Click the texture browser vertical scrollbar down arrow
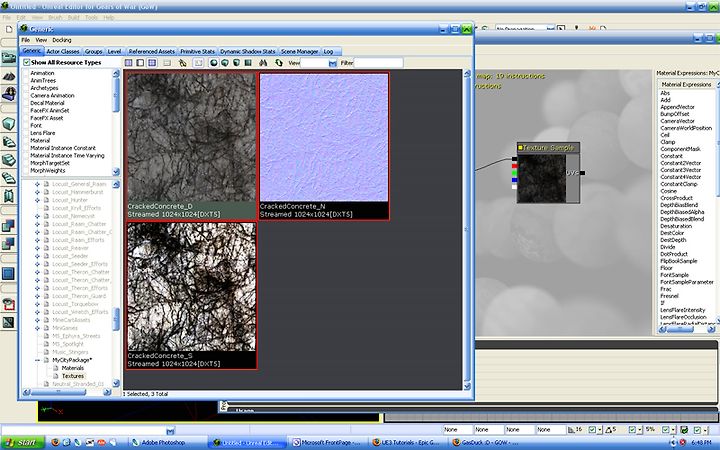The width and height of the screenshot is (720, 450). pyautogui.click(x=467, y=387)
